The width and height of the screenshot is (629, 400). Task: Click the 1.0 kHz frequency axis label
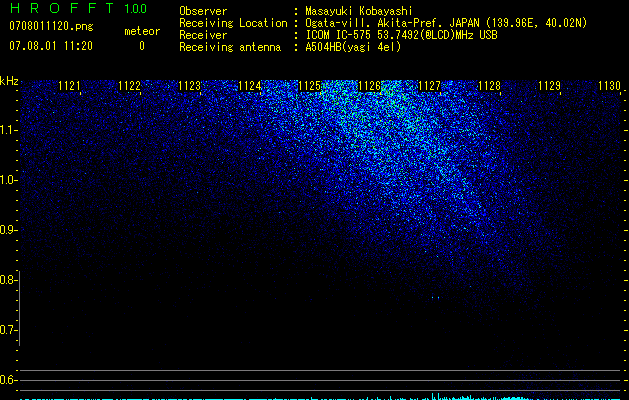tap(8, 180)
